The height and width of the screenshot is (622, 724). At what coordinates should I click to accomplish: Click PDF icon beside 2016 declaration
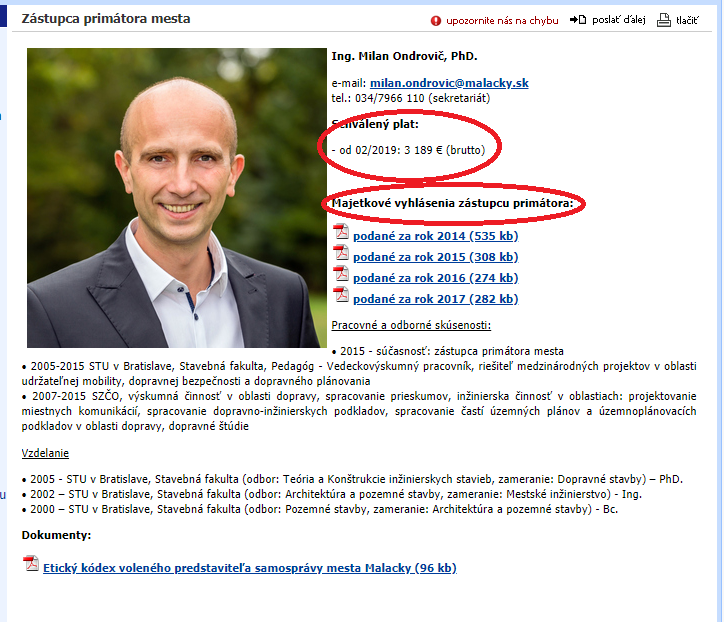pyautogui.click(x=341, y=274)
